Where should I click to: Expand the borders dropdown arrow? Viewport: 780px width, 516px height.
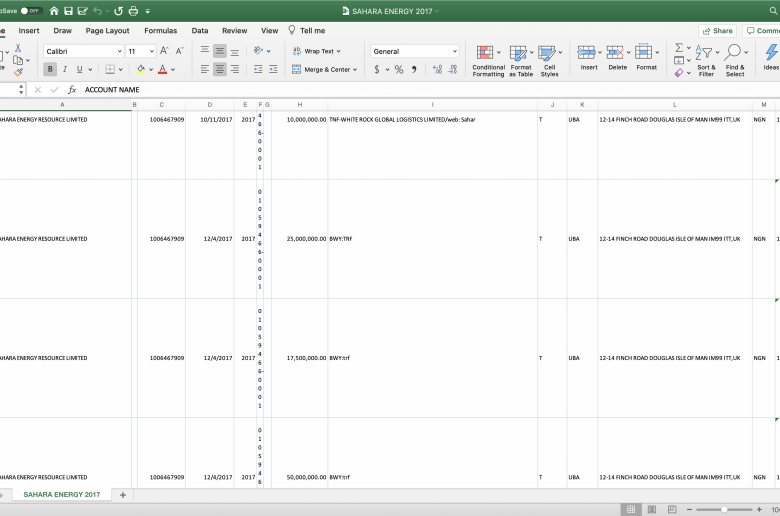(120, 70)
